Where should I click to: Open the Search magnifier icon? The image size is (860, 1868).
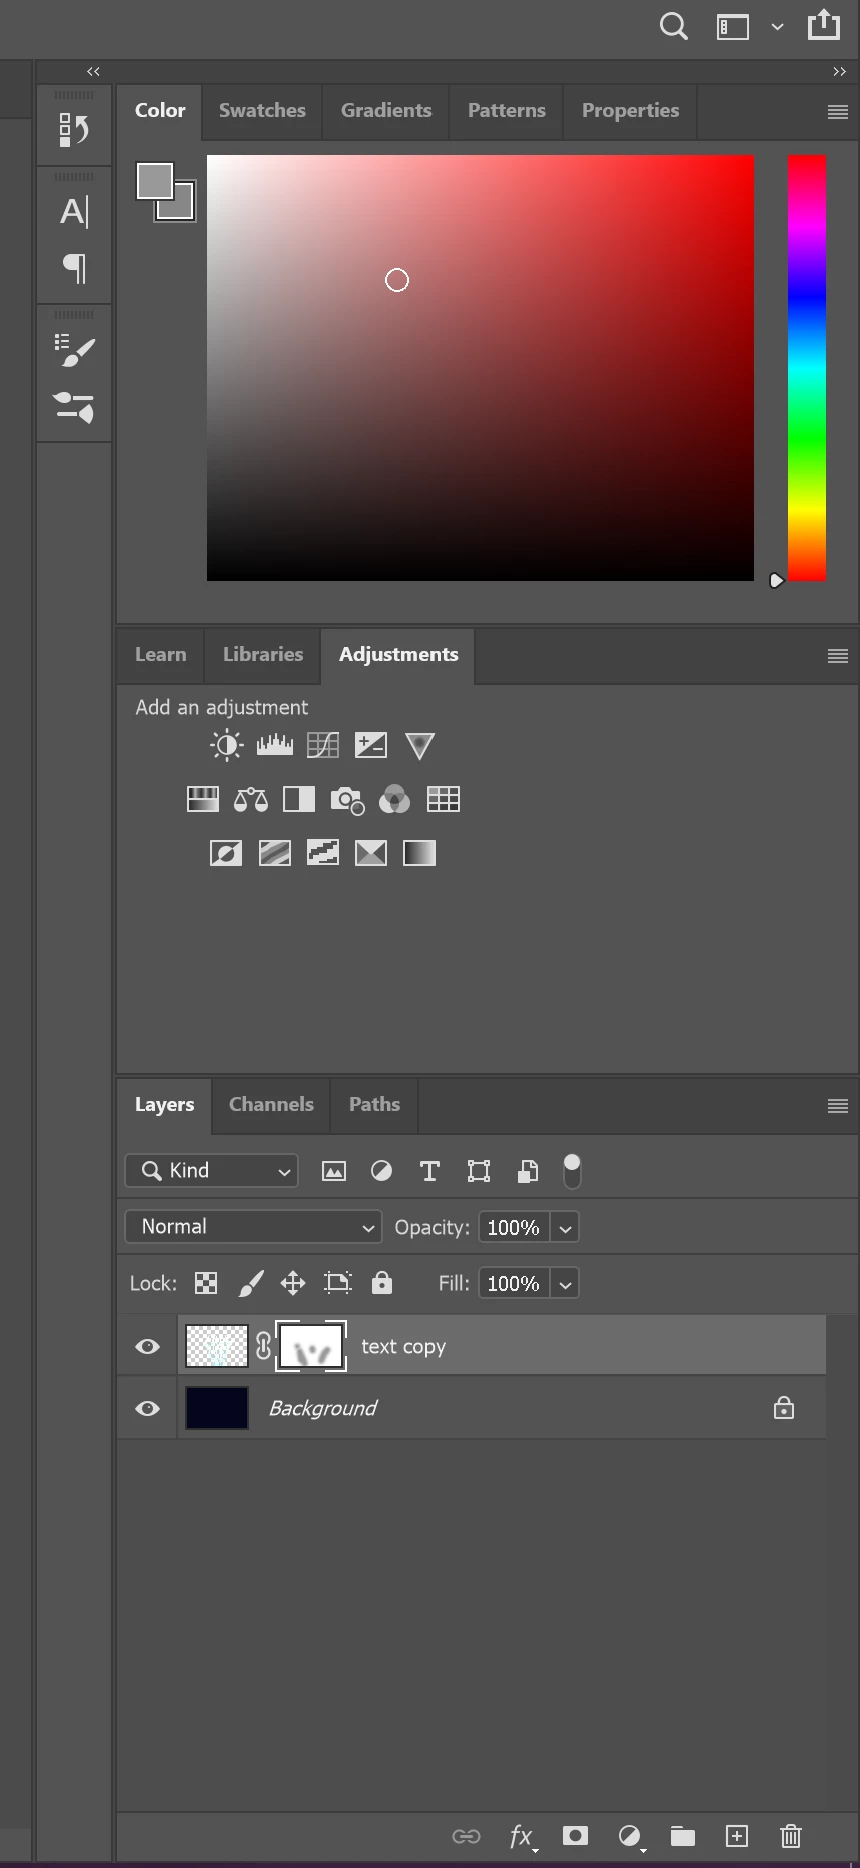coord(674,27)
